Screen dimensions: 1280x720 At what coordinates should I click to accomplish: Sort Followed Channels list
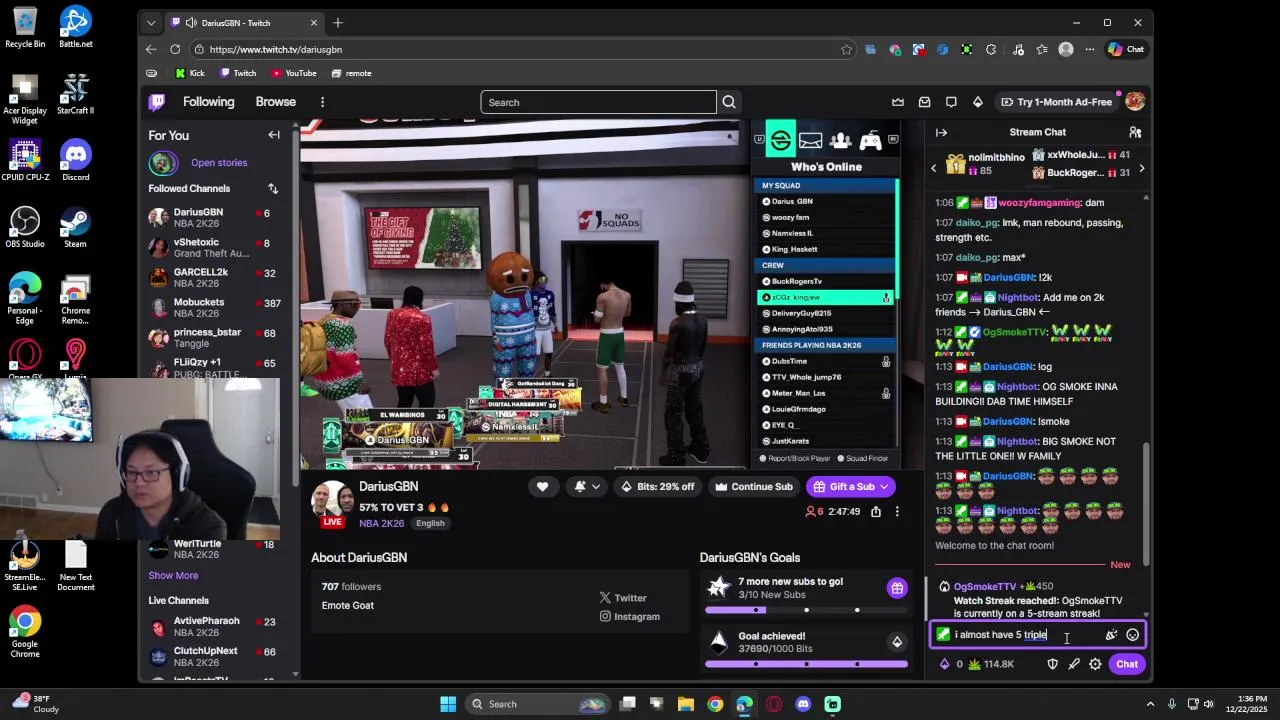pyautogui.click(x=273, y=188)
